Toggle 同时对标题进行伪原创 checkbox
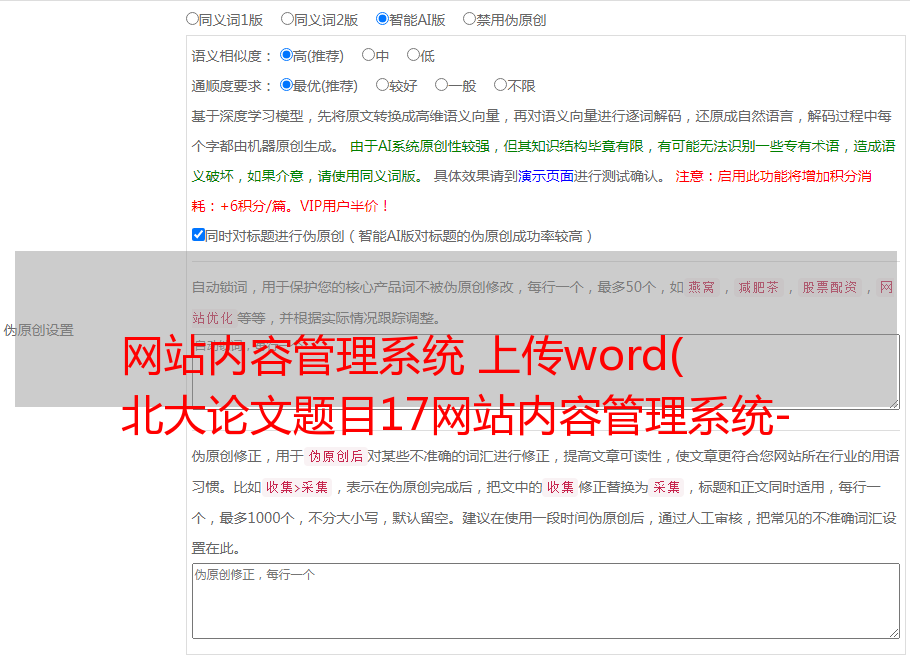 [198, 235]
